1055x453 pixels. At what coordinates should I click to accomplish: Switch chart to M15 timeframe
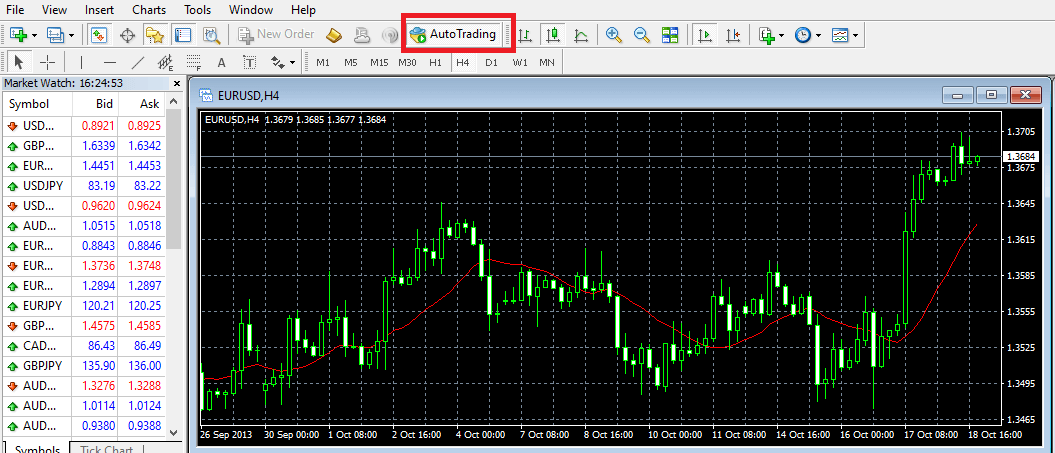379,63
